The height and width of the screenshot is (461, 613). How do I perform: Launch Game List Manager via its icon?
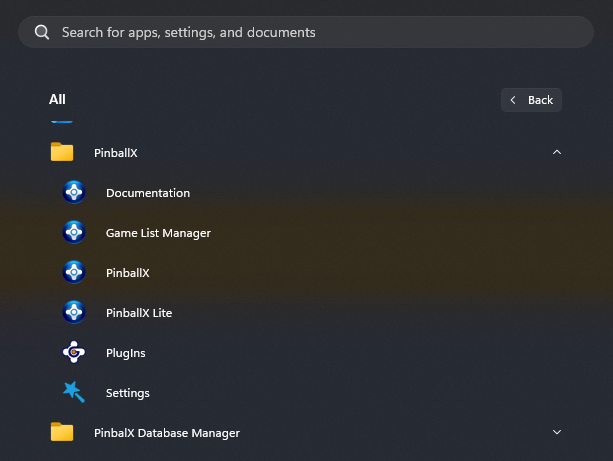pyautogui.click(x=74, y=232)
